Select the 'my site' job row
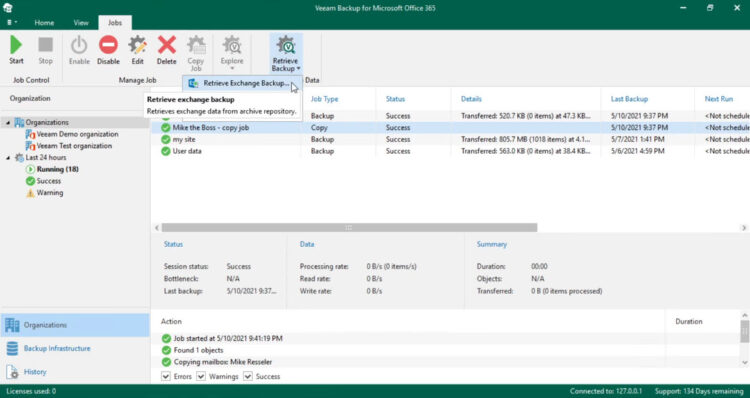The height and width of the screenshot is (398, 750). (450, 139)
